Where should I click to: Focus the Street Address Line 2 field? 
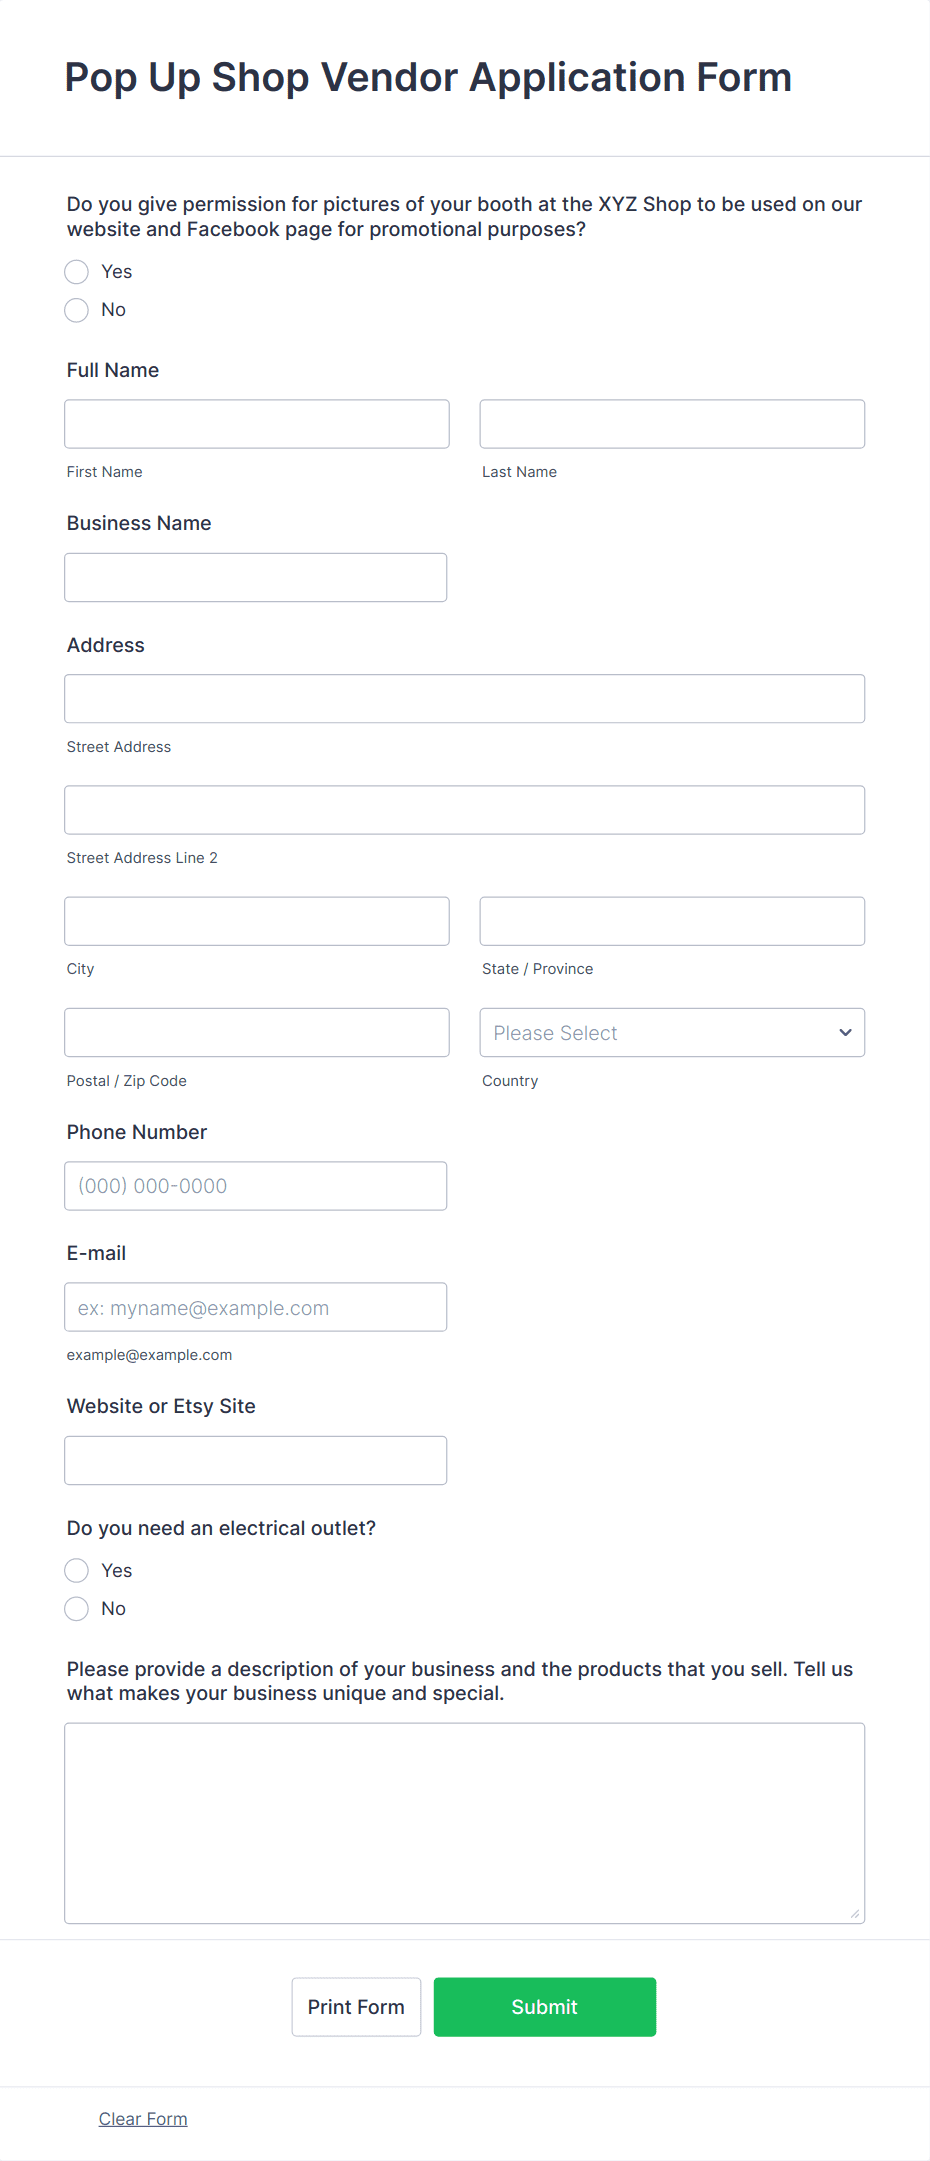click(x=464, y=810)
